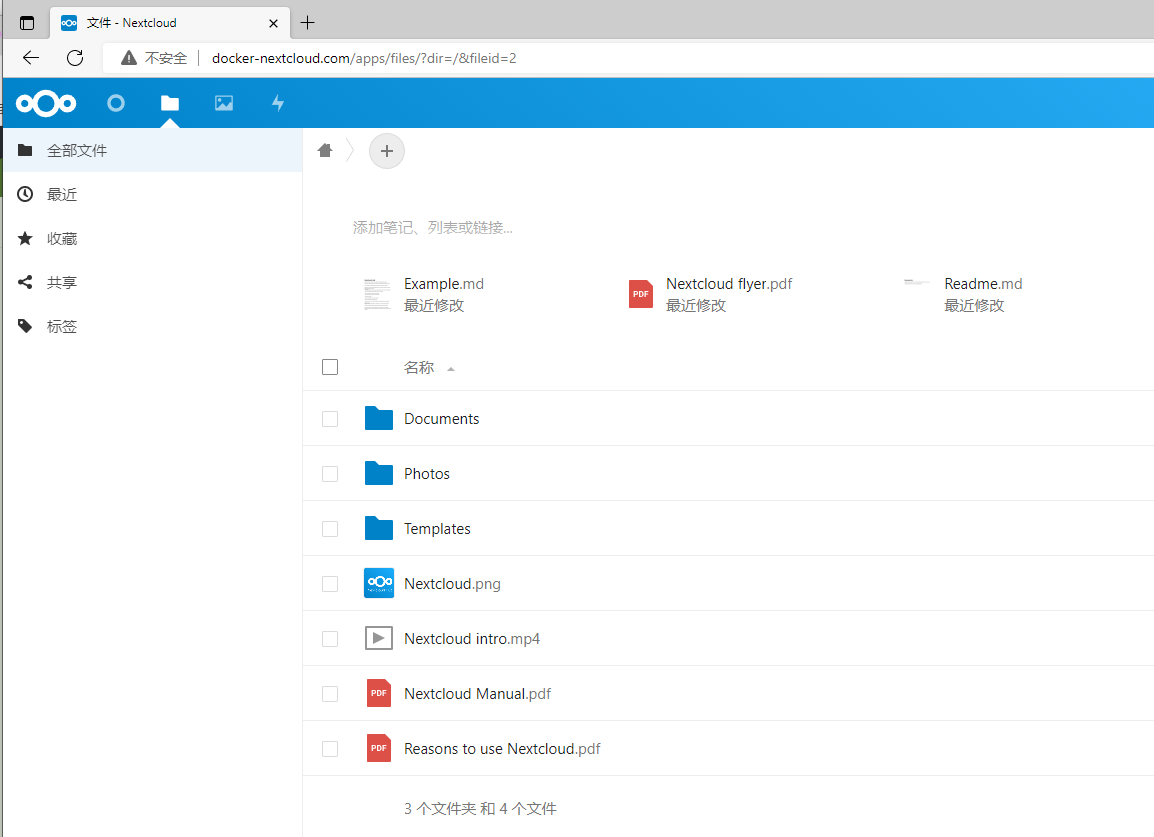
Task: Click the 共享 share icon
Action: tap(25, 282)
